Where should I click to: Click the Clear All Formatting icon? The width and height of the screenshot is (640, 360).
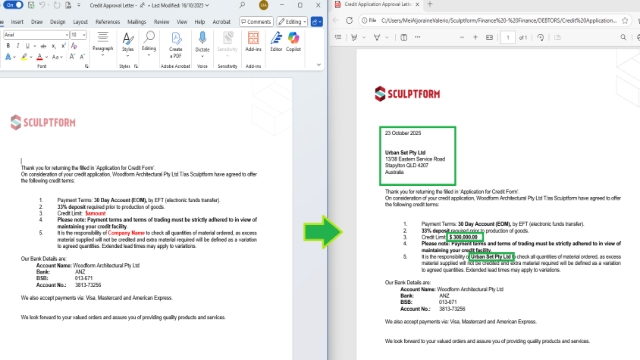(x=74, y=46)
